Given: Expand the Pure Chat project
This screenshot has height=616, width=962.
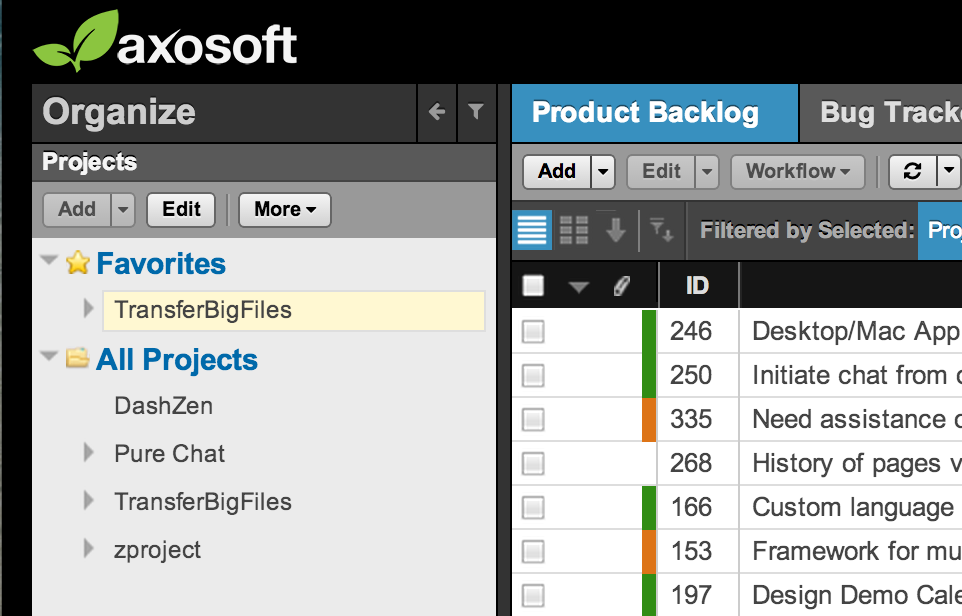Looking at the screenshot, I should (x=89, y=453).
